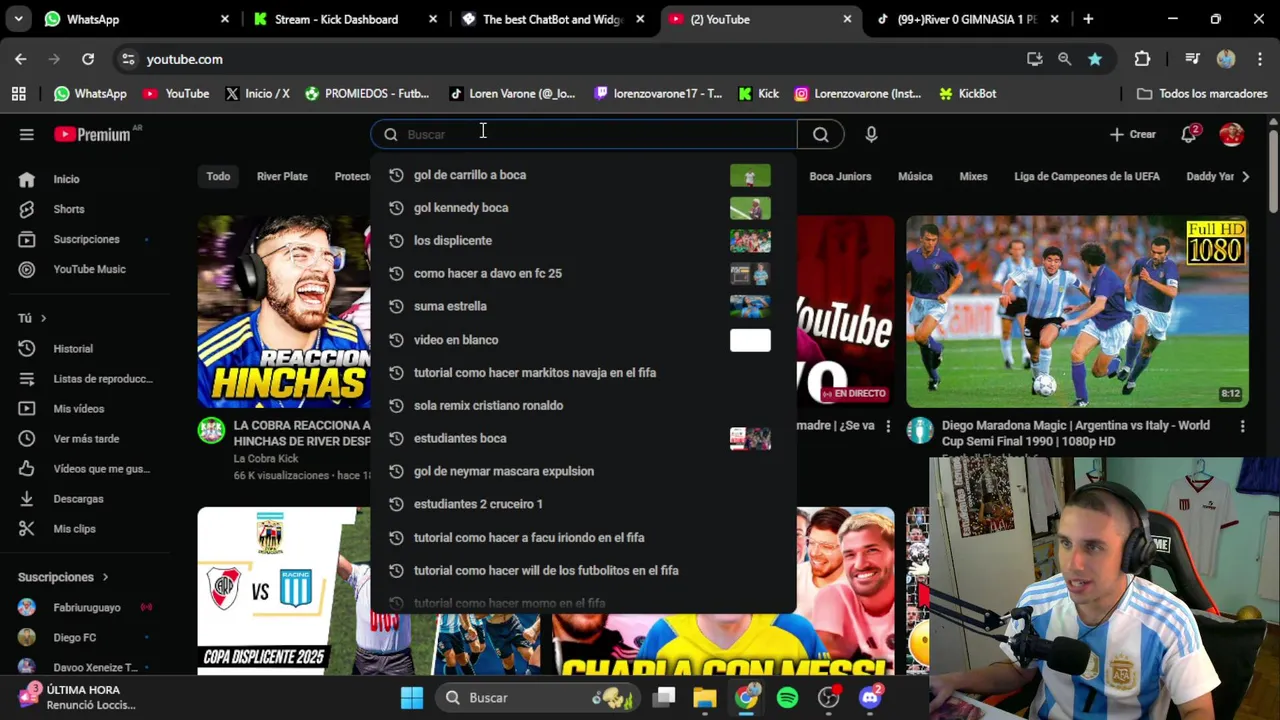Open Ver más tarde in sidebar
This screenshot has width=1280, height=720.
point(86,439)
